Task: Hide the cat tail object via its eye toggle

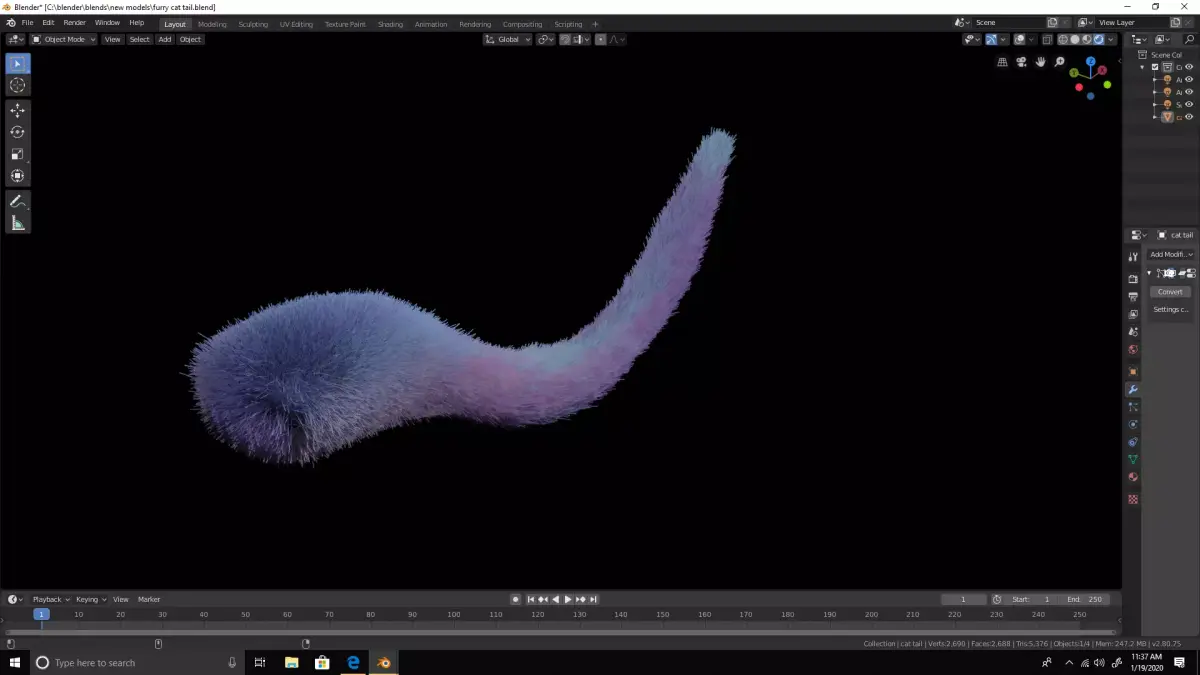Action: click(x=1190, y=117)
